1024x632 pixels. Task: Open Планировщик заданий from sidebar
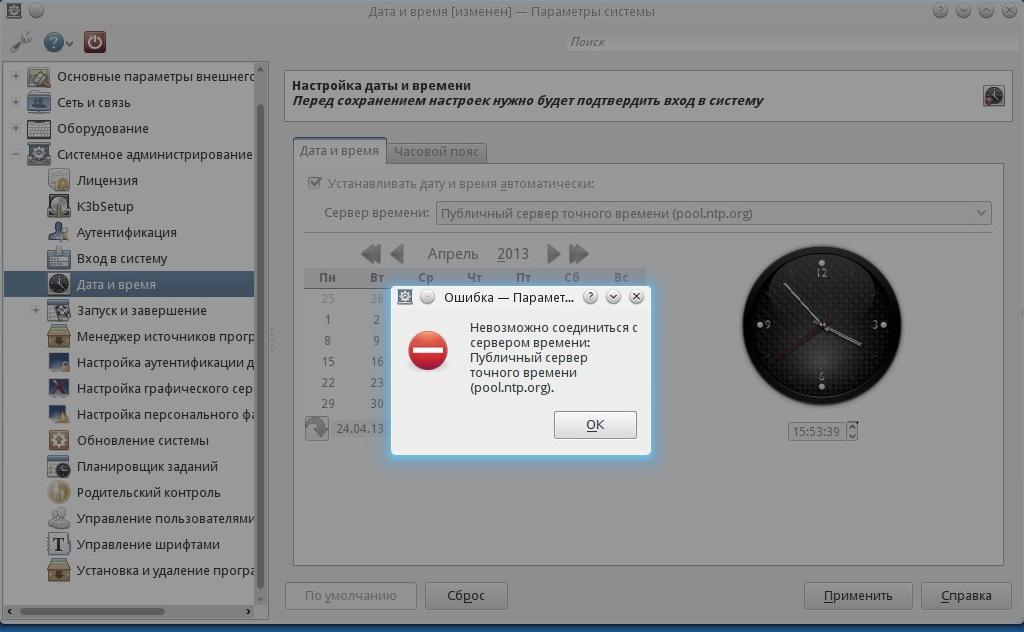click(146, 466)
